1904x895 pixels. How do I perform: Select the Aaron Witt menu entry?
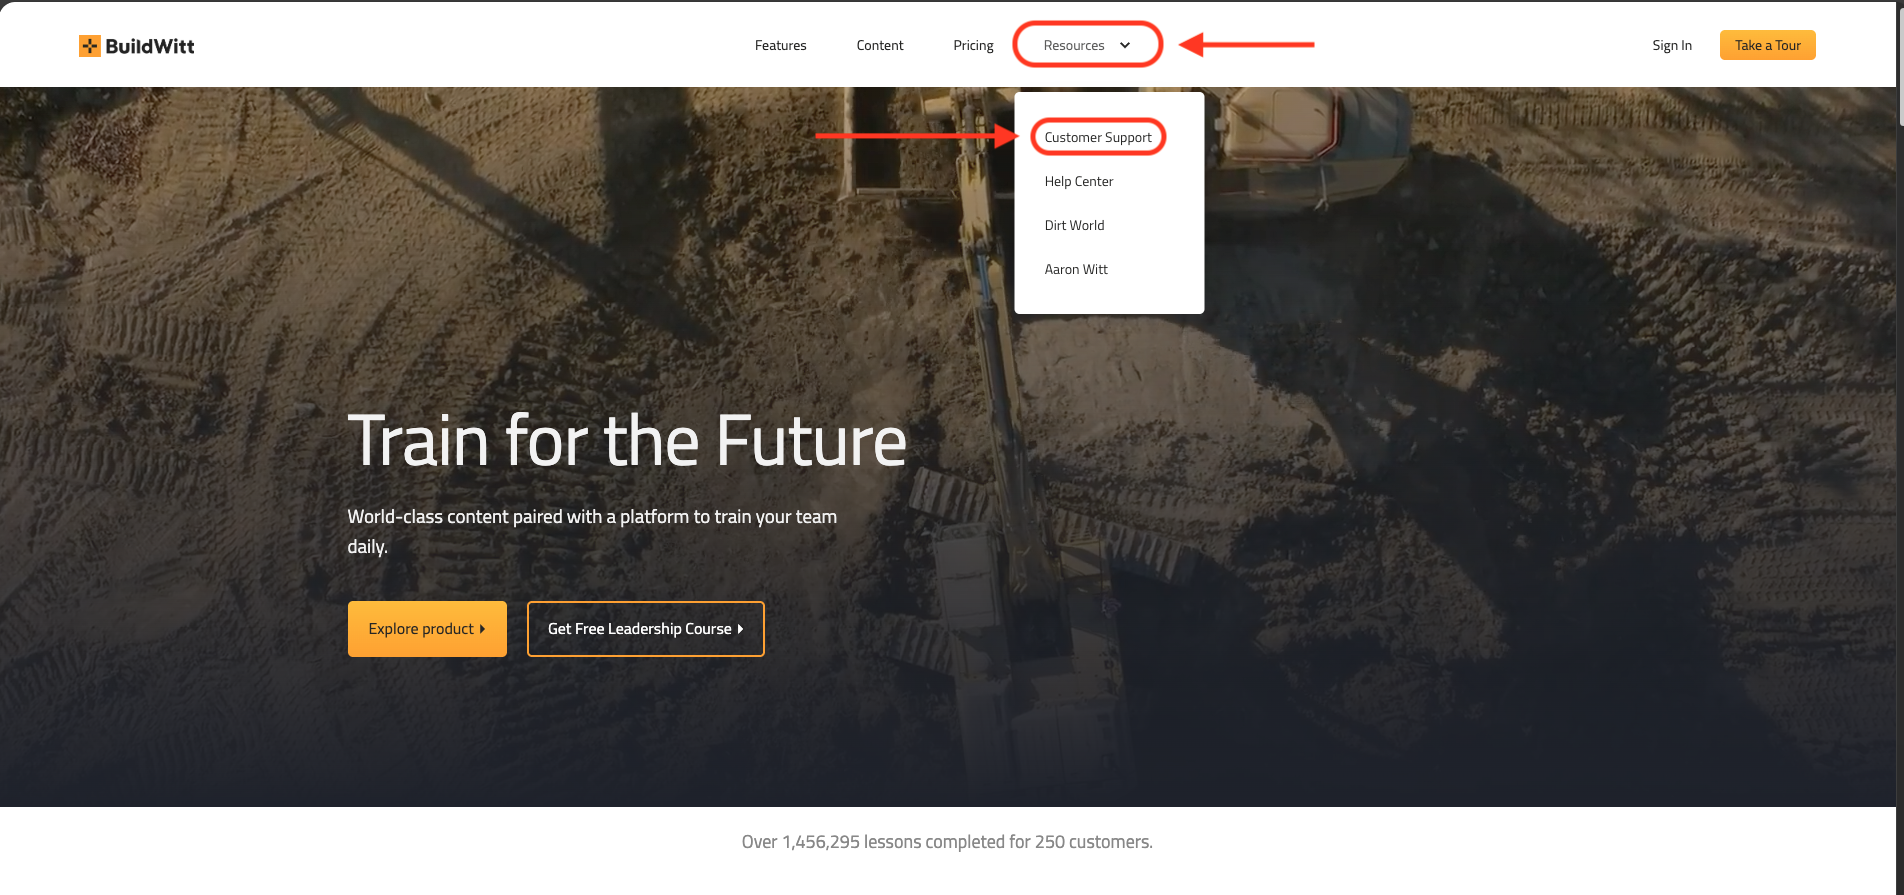click(1076, 269)
